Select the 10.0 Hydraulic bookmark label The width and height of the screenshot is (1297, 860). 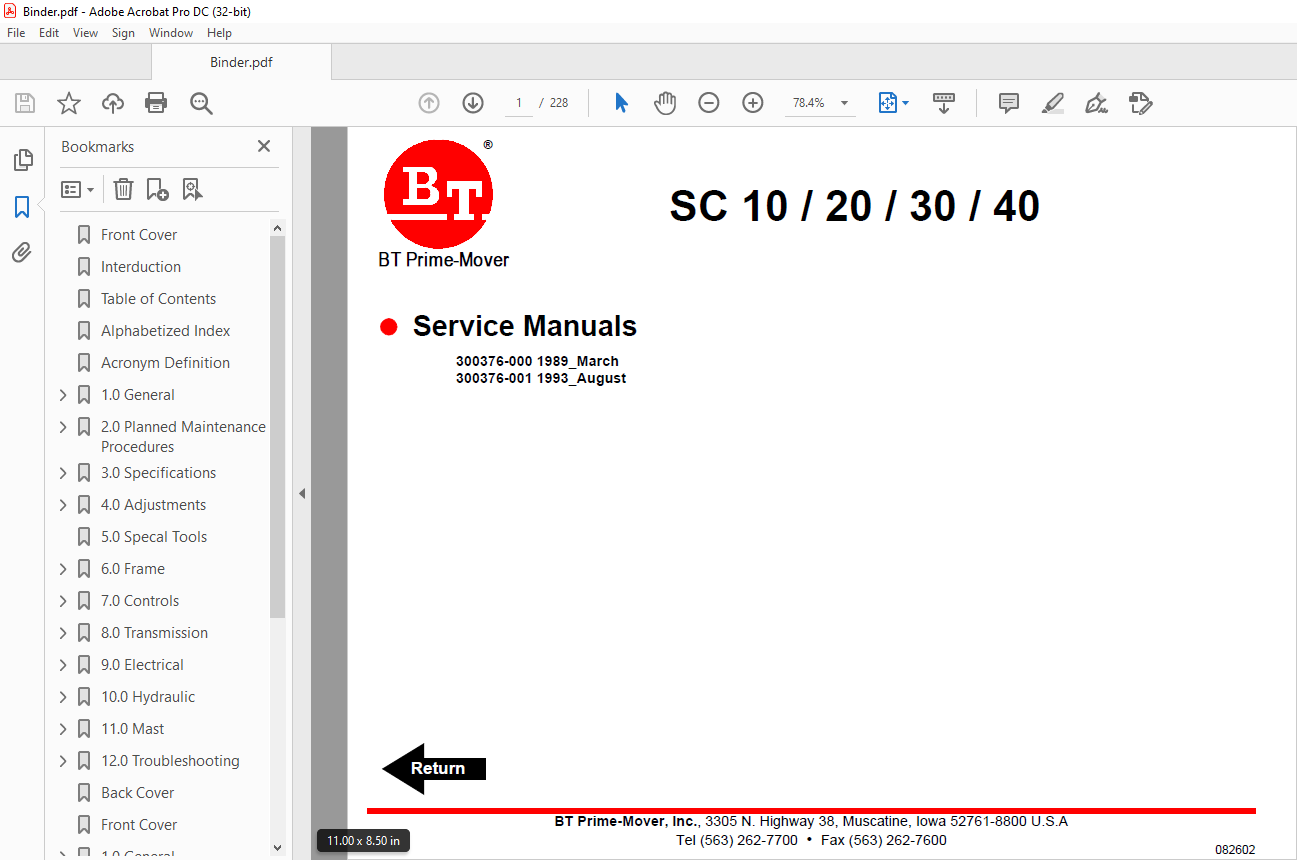click(x=148, y=697)
